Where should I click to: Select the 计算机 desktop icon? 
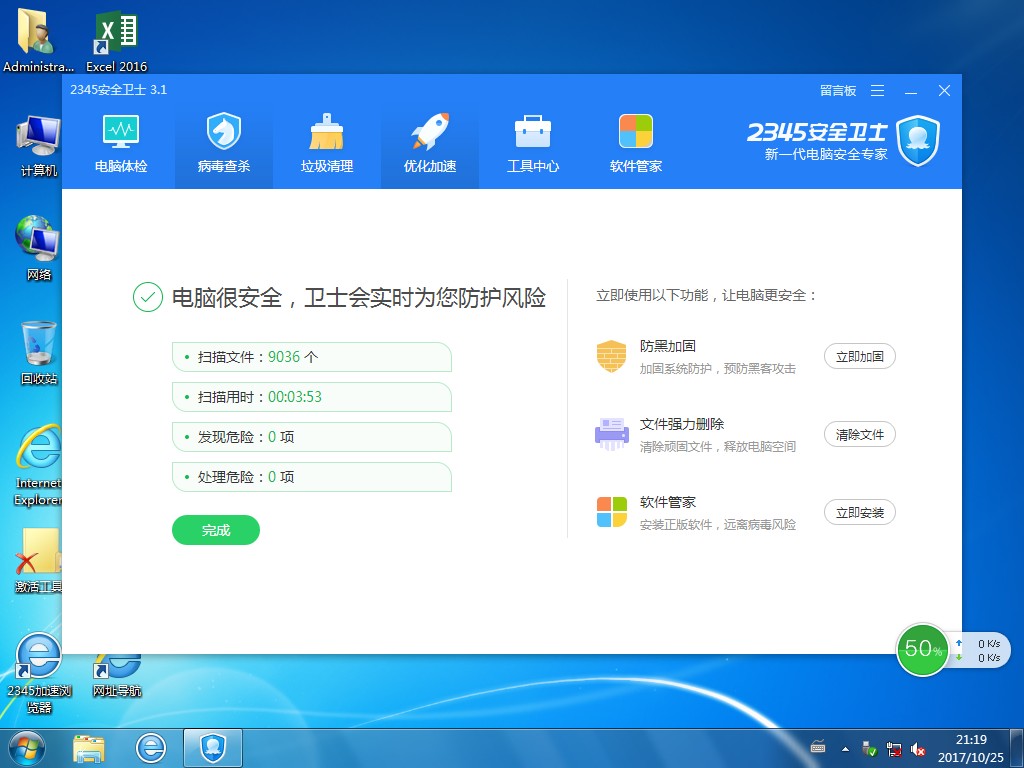point(38,146)
